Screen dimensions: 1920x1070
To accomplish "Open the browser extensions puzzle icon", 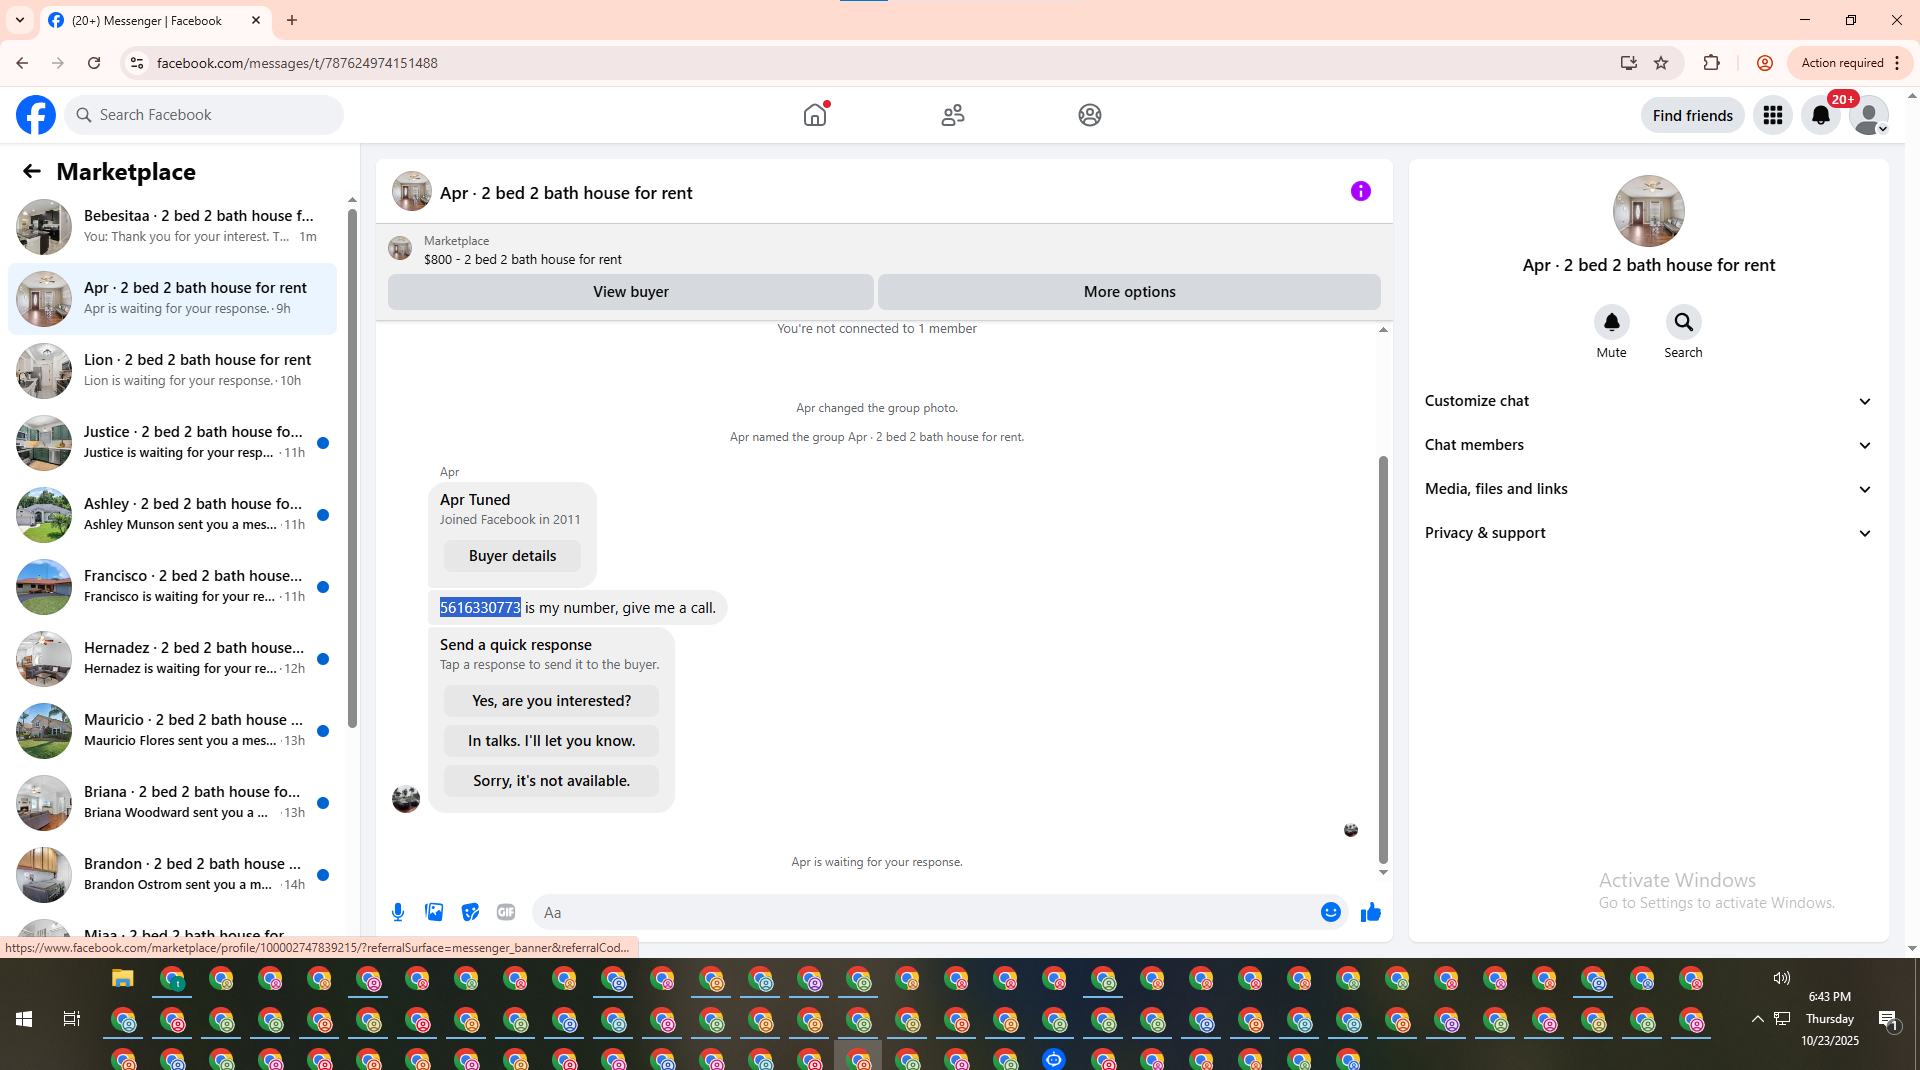I will pyautogui.click(x=1711, y=63).
